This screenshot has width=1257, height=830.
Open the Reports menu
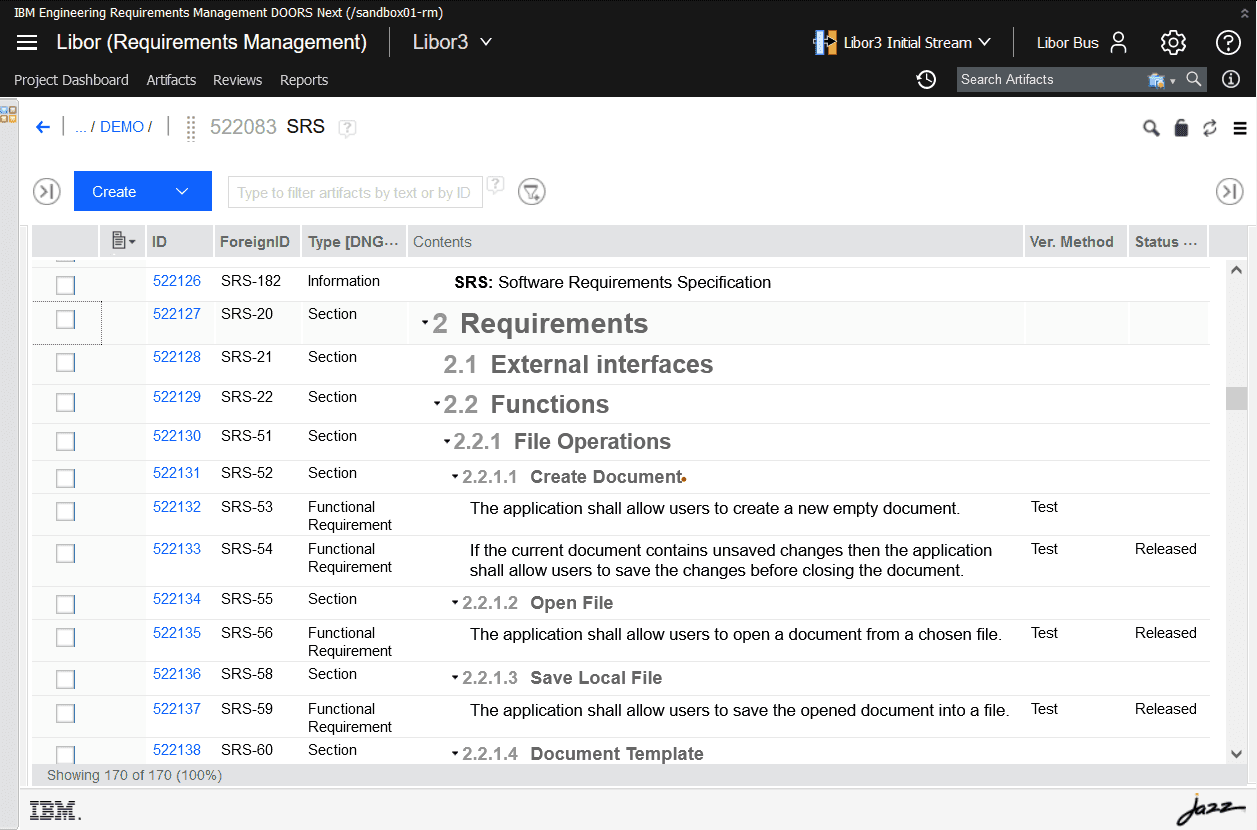point(304,80)
